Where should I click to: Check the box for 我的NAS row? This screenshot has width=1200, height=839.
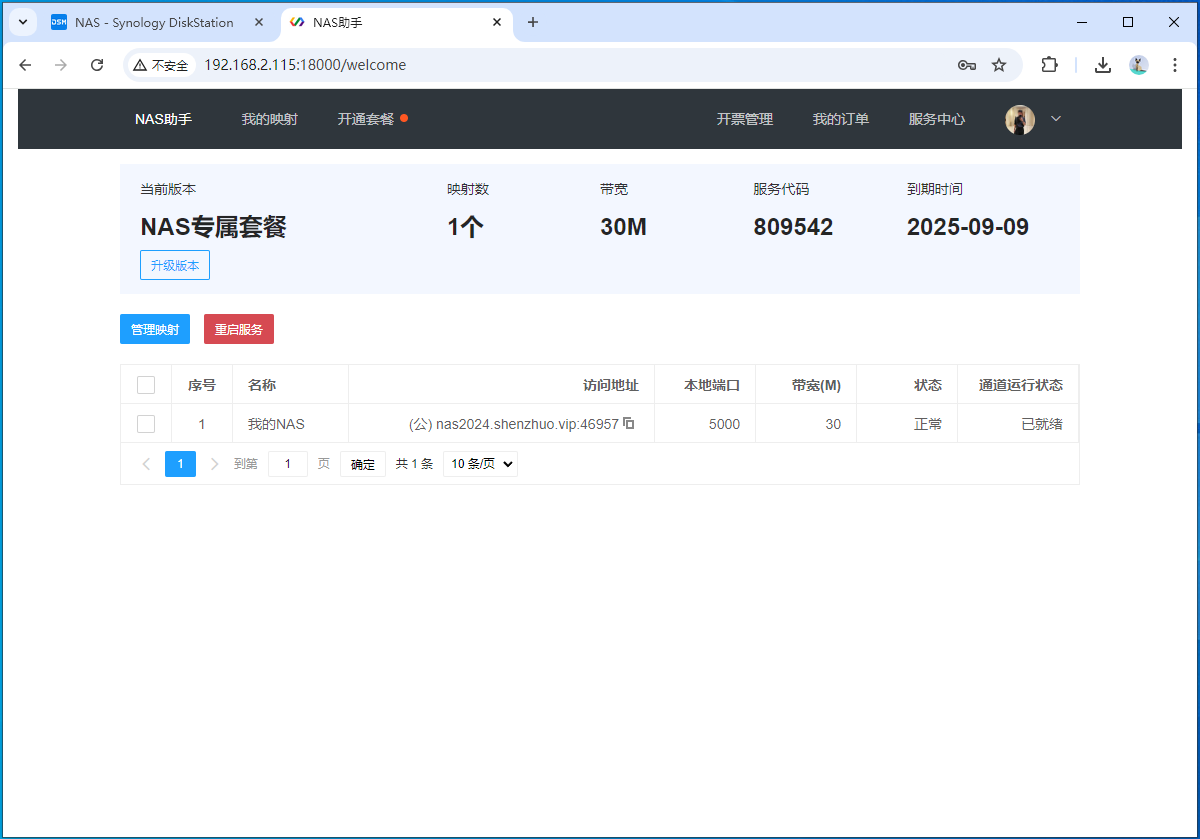pos(146,424)
